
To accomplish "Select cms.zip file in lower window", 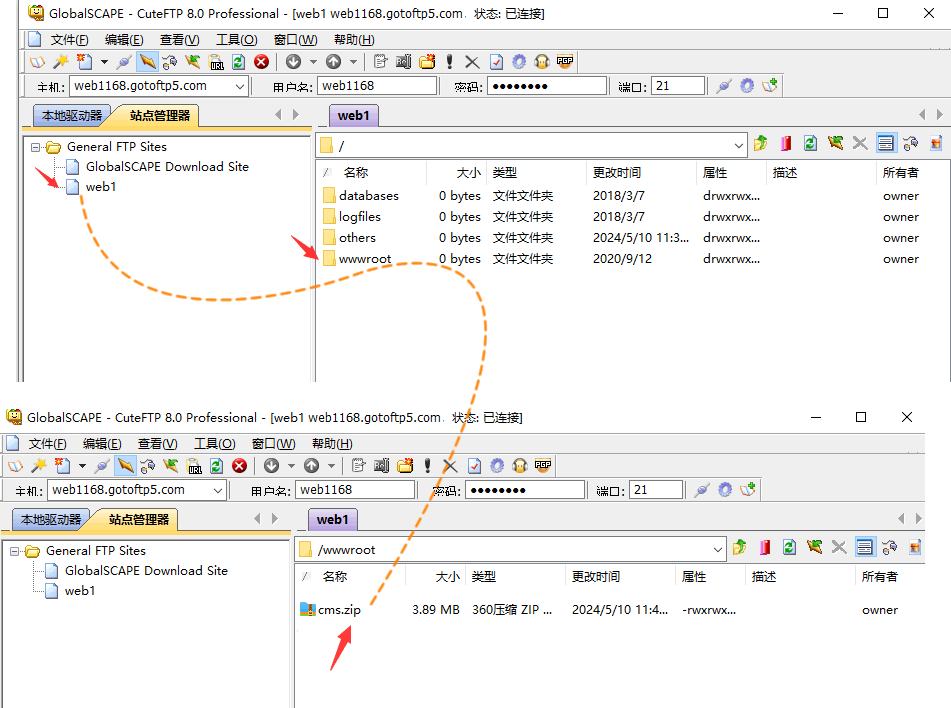I will point(339,610).
